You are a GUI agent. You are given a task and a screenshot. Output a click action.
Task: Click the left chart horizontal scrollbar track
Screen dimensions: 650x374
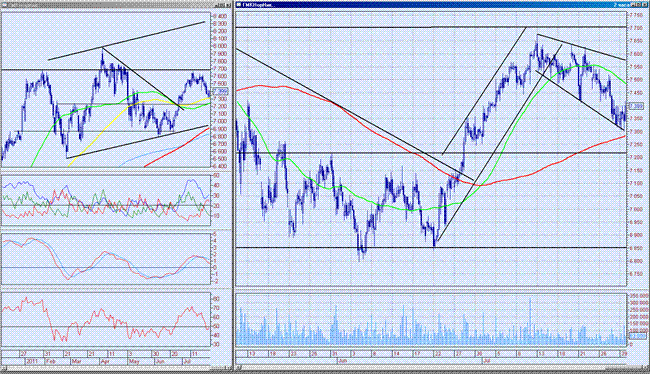tap(114, 368)
